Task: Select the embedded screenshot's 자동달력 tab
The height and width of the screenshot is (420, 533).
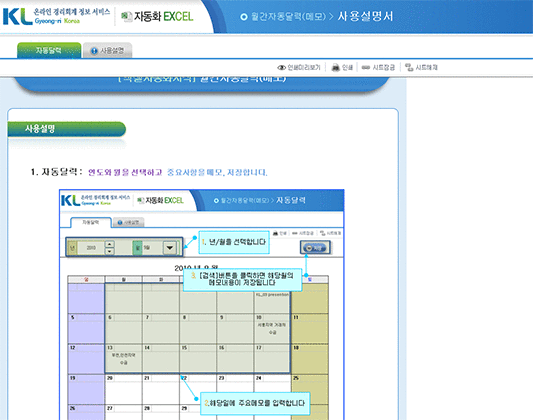Action: point(91,222)
